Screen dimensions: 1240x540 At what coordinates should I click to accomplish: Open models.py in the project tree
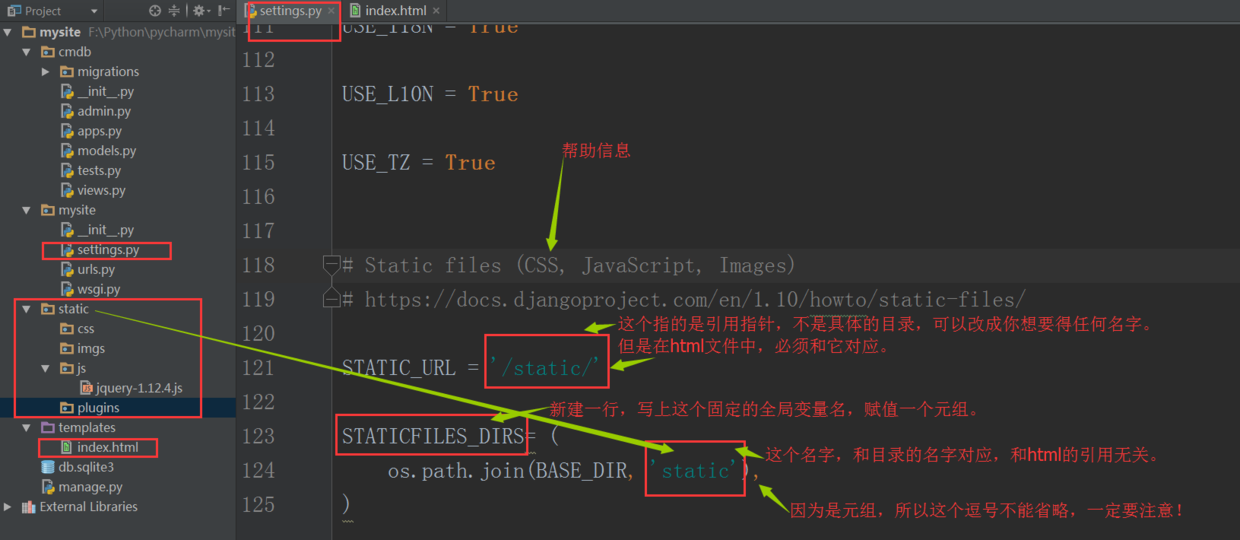tap(98, 151)
